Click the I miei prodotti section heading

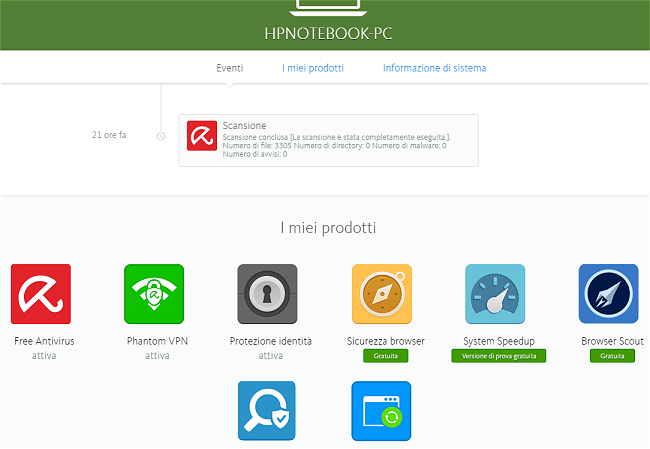click(x=328, y=228)
